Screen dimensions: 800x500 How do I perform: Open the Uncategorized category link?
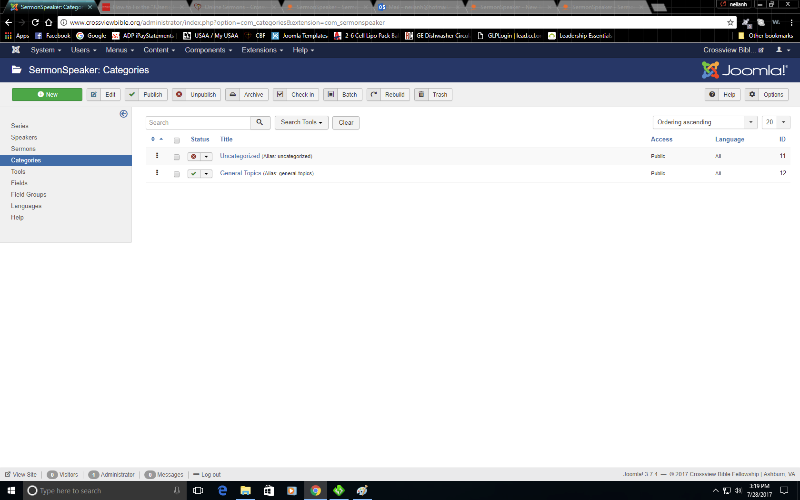tap(240, 156)
